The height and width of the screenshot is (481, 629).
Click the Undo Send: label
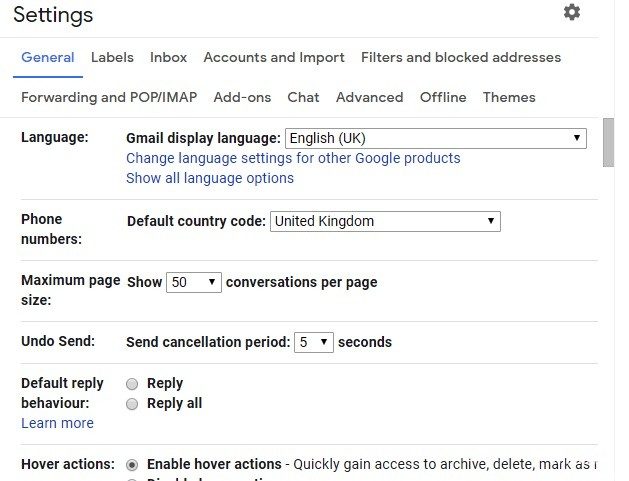click(58, 341)
